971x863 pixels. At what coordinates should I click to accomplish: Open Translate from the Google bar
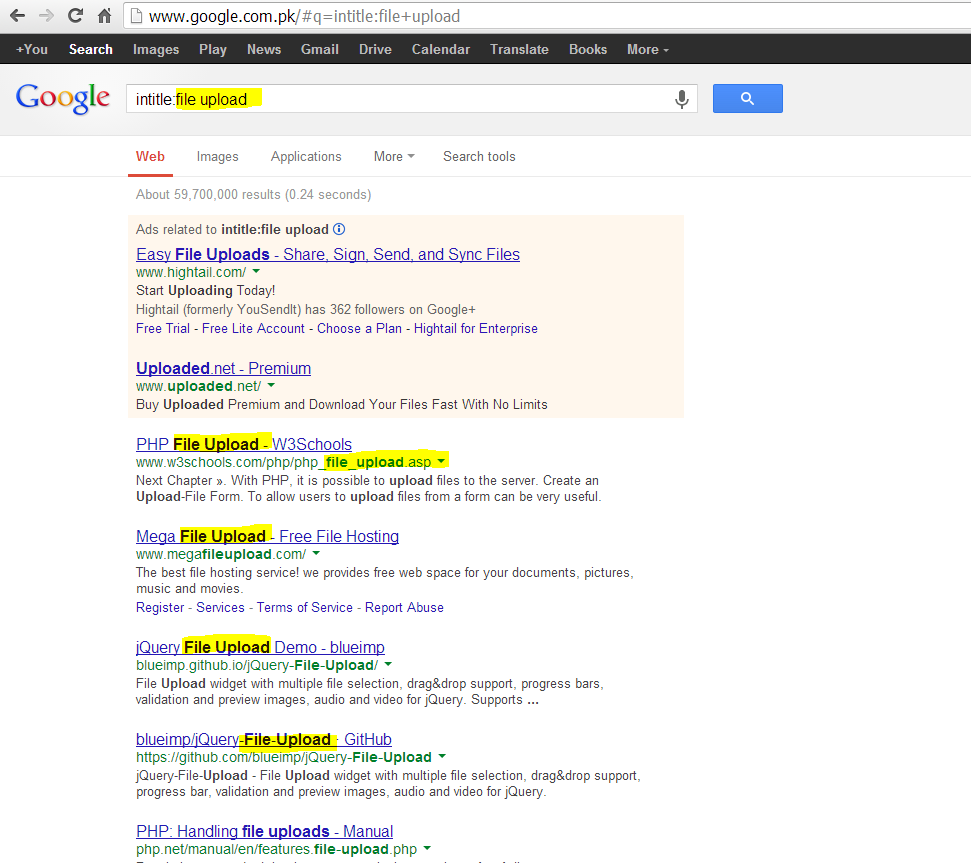(x=519, y=50)
